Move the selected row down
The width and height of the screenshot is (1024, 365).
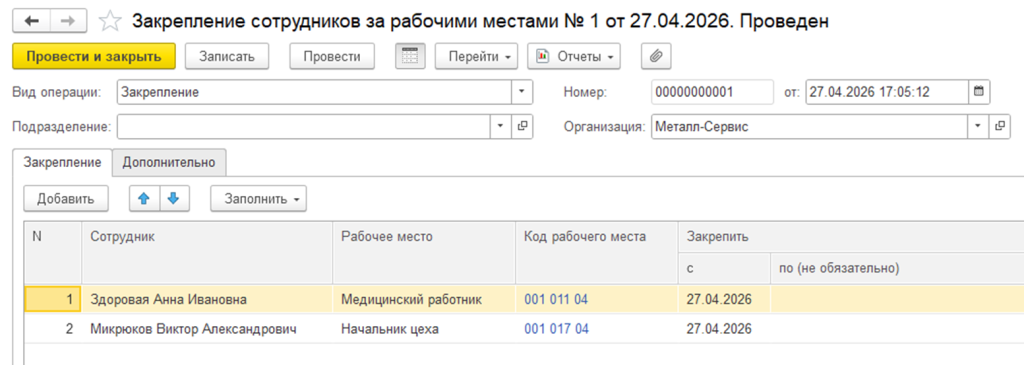tap(174, 198)
